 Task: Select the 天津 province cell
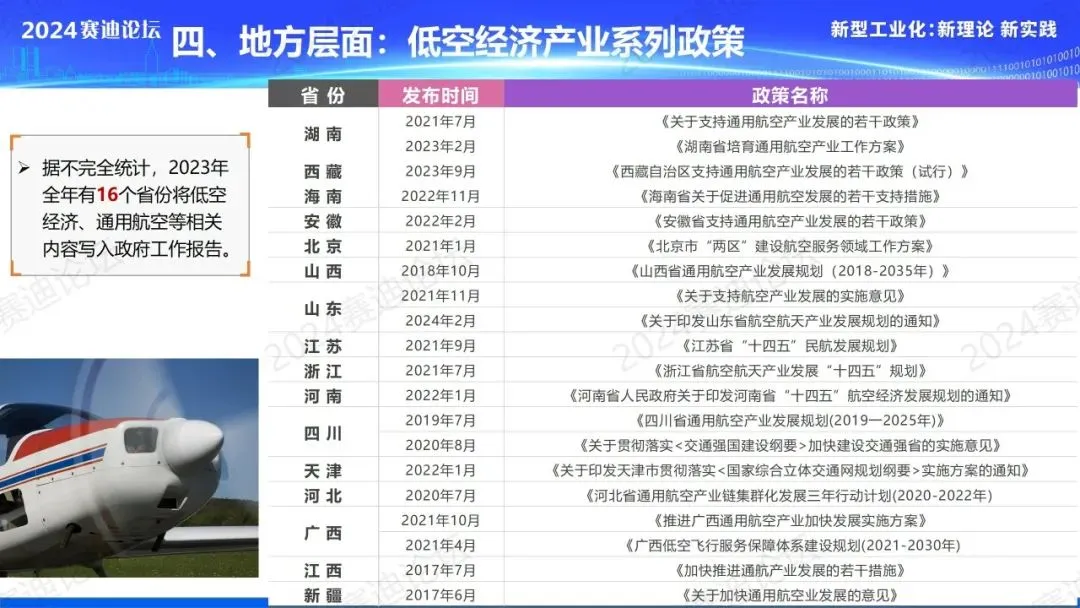(x=323, y=471)
